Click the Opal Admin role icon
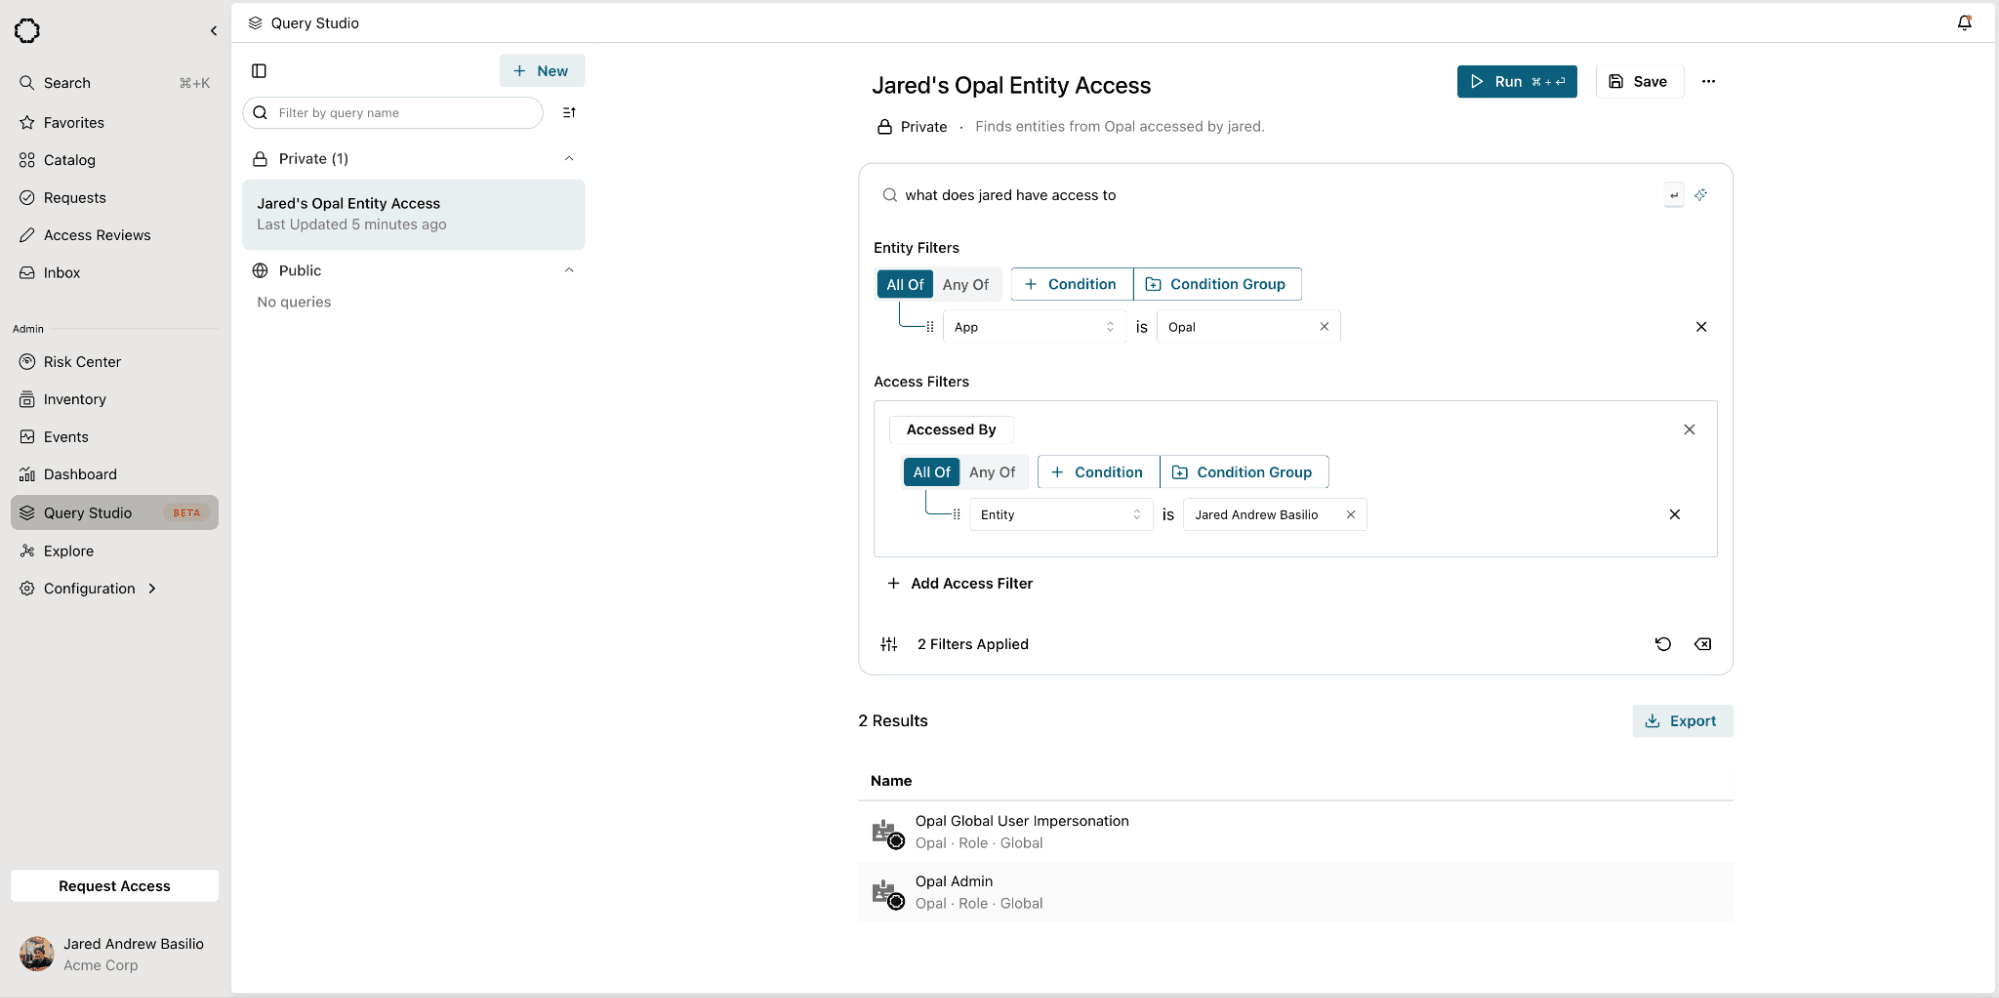 [x=888, y=893]
